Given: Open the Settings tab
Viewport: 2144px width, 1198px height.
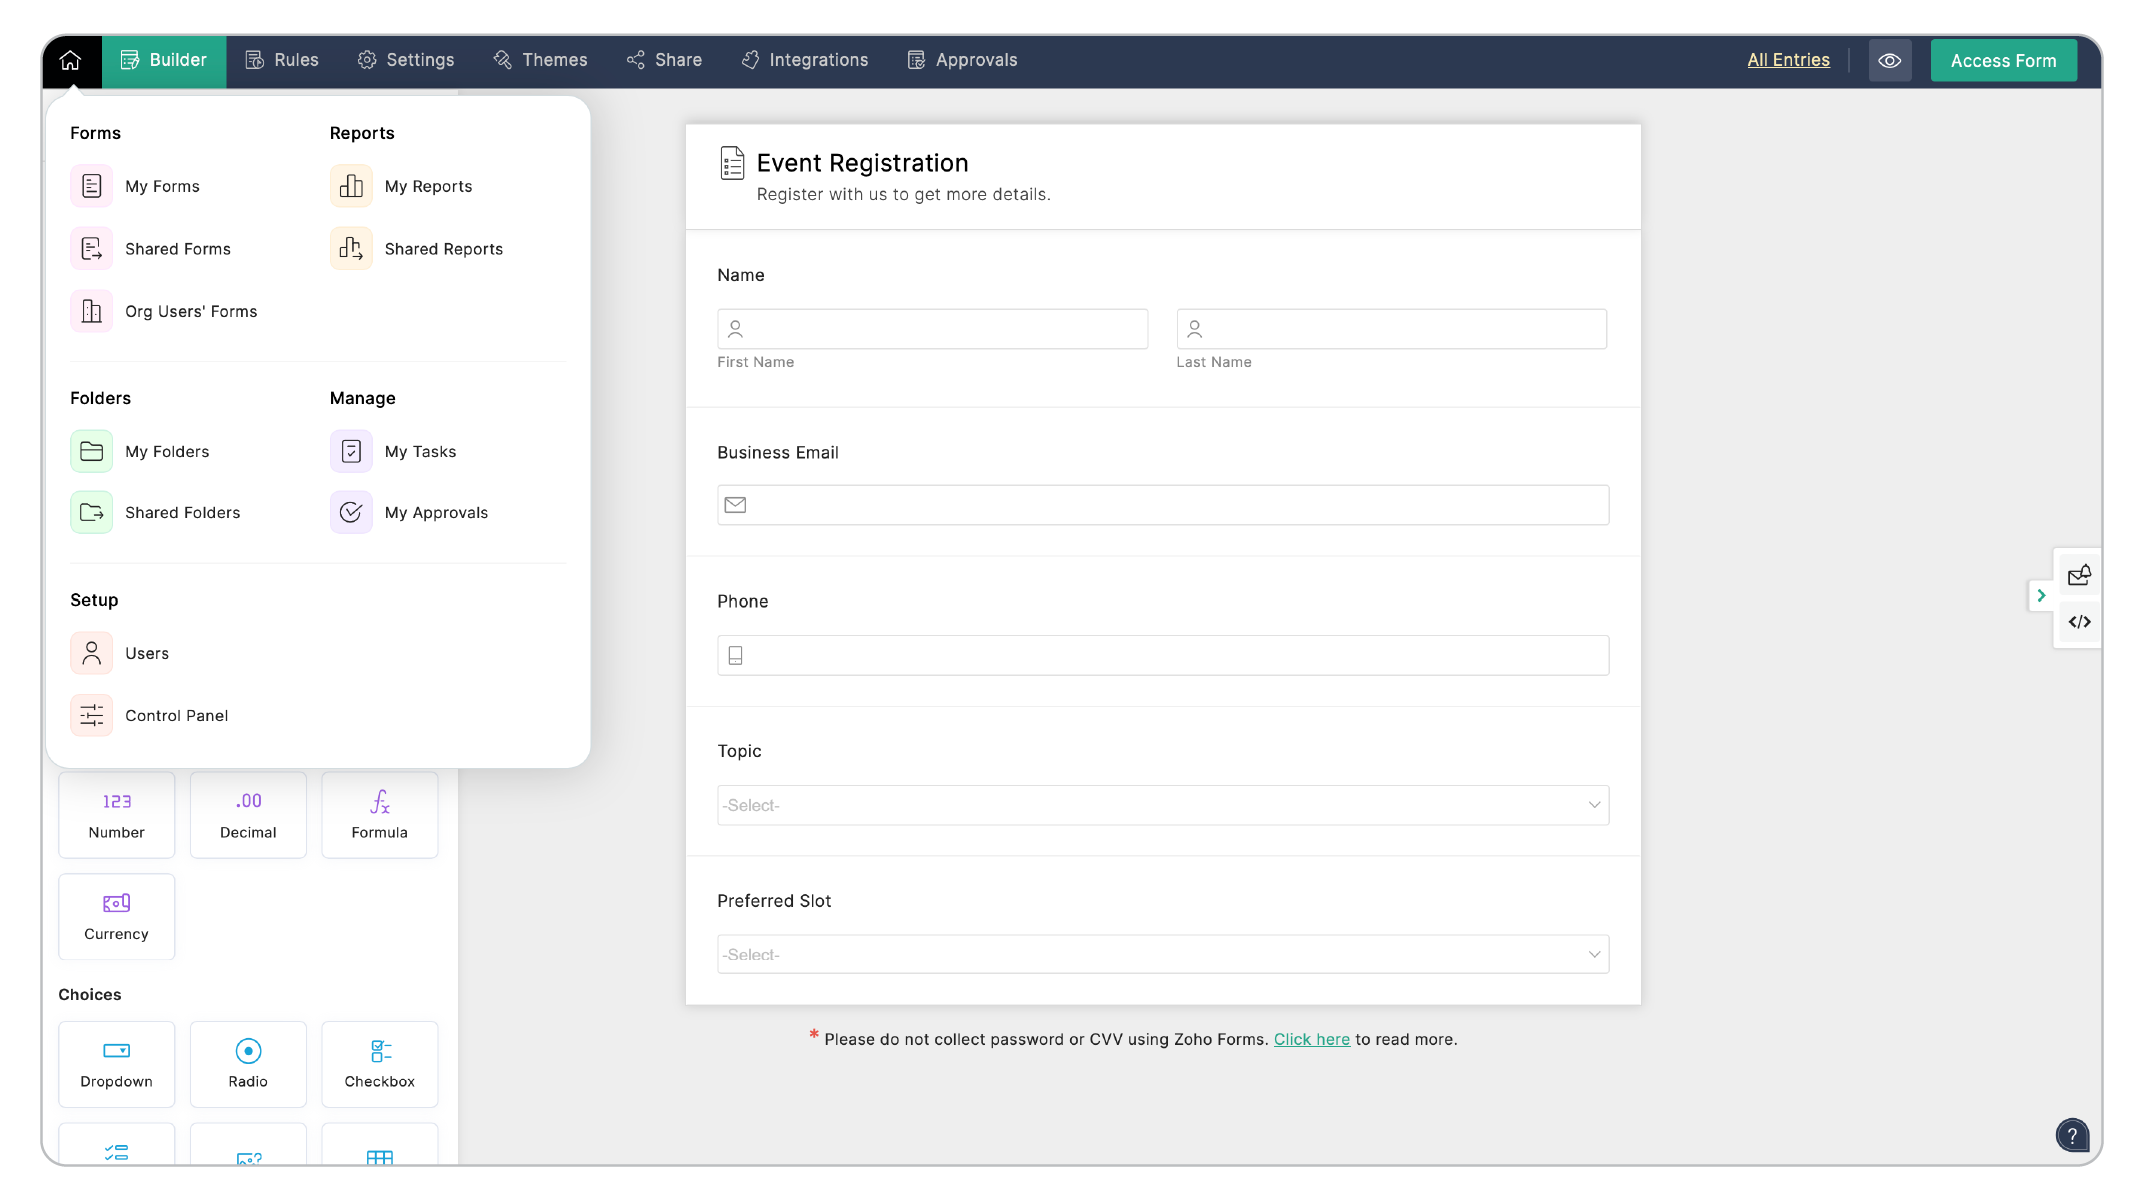Looking at the screenshot, I should (406, 60).
